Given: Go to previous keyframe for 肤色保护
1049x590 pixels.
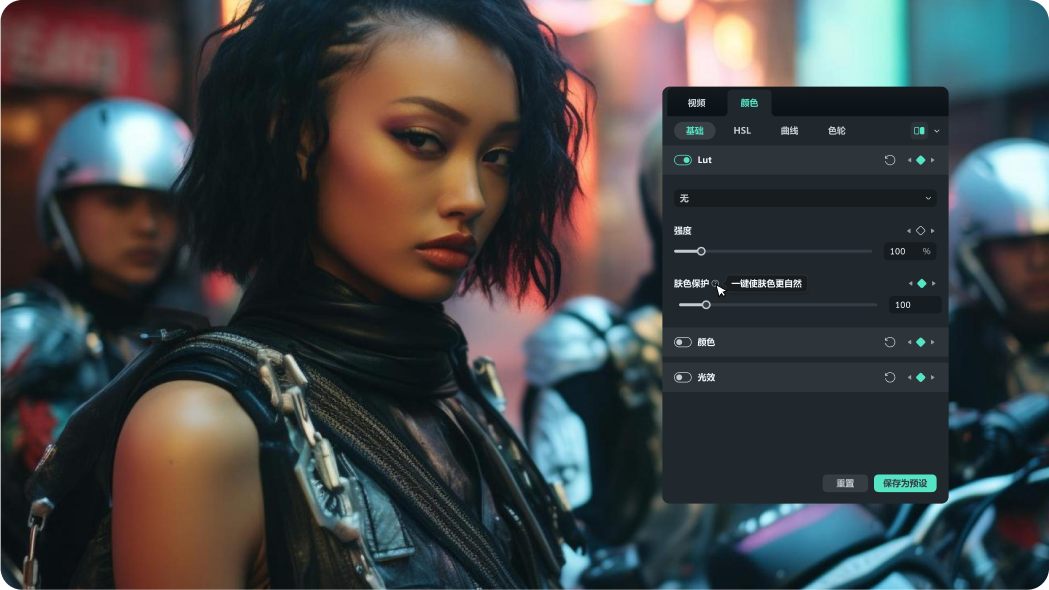Looking at the screenshot, I should [910, 284].
